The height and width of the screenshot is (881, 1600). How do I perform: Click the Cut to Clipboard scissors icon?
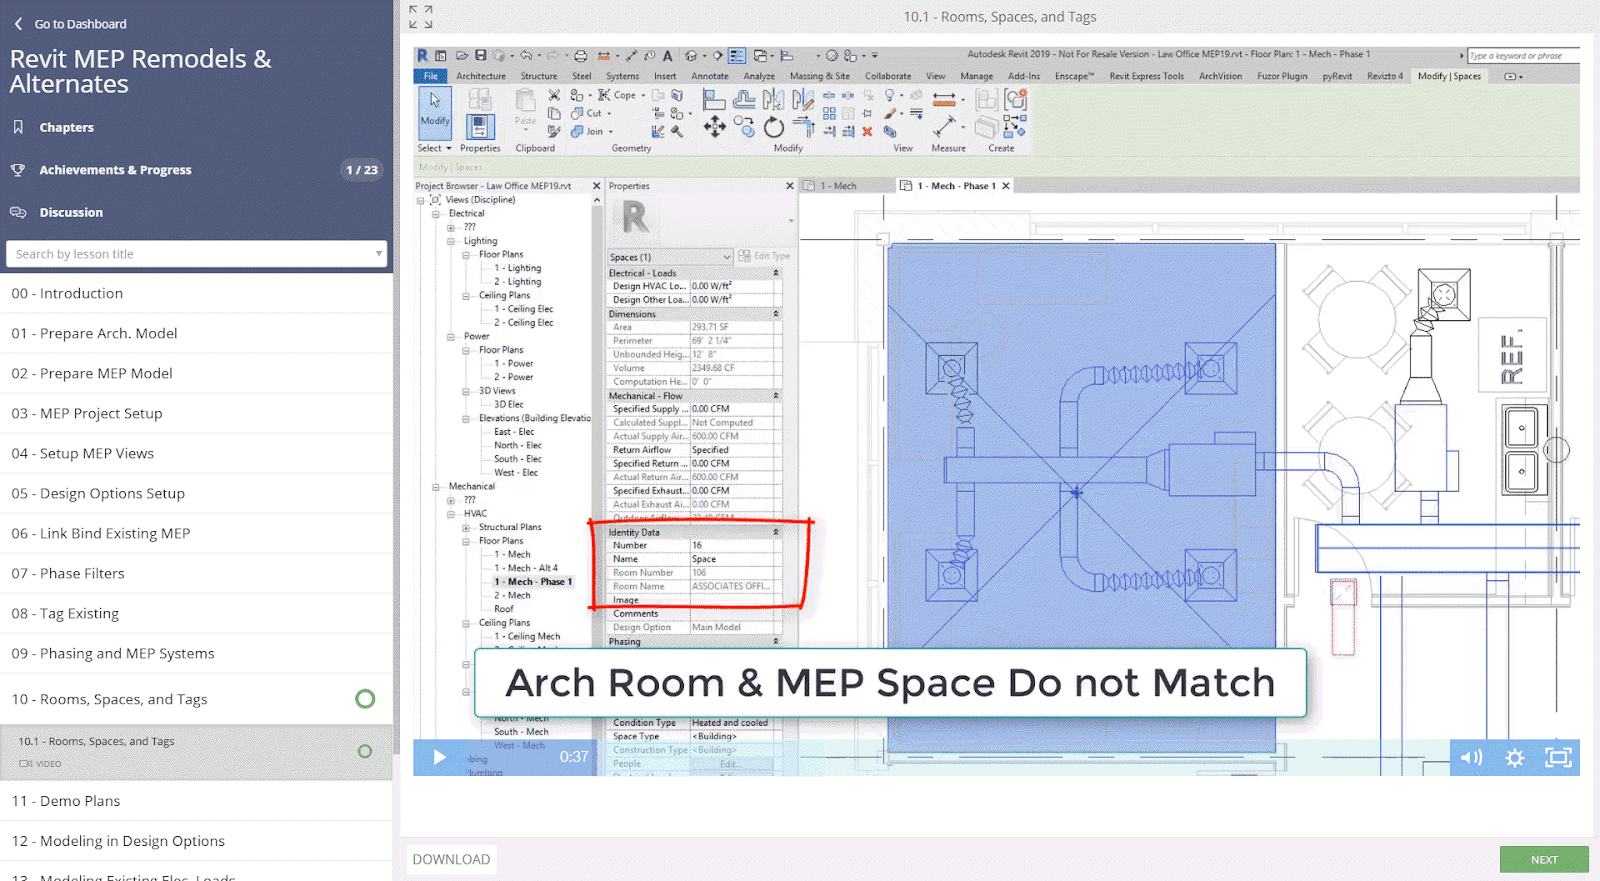tap(554, 95)
